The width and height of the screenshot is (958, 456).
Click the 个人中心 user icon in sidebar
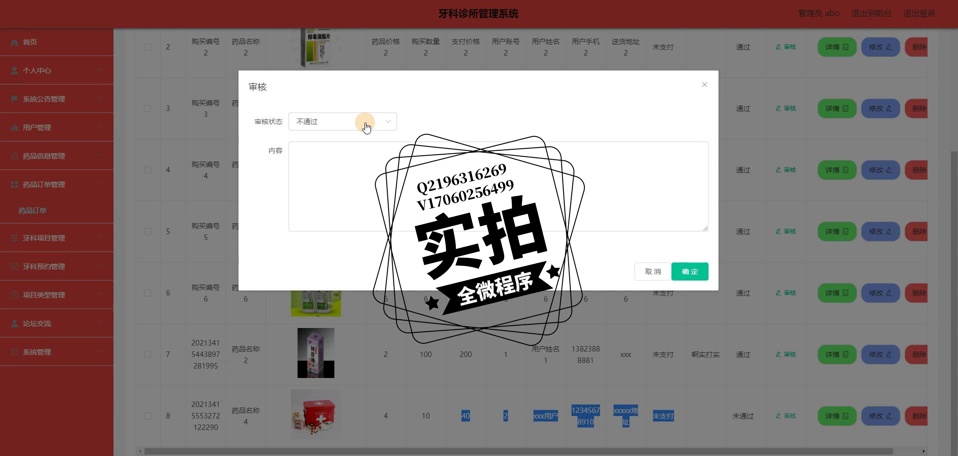pos(14,71)
